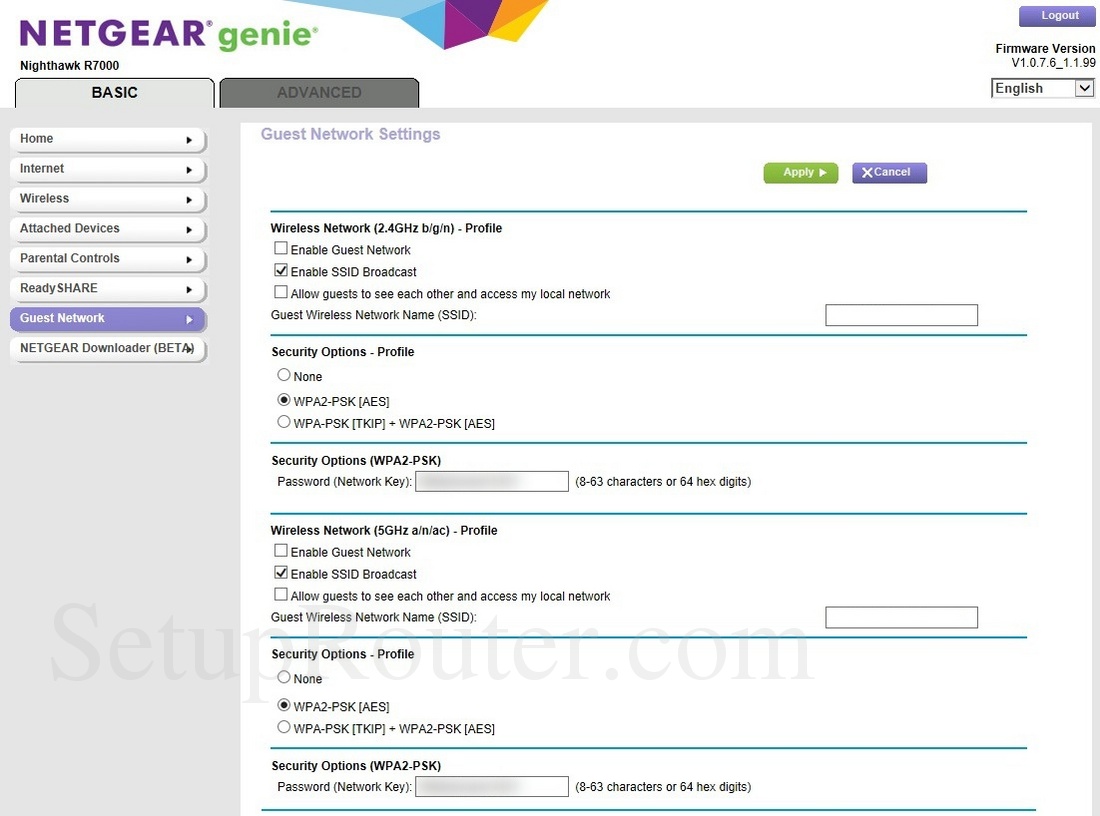Click the arrow beside Wireless menu
Viewport: 1100px width, 816px height.
click(189, 200)
